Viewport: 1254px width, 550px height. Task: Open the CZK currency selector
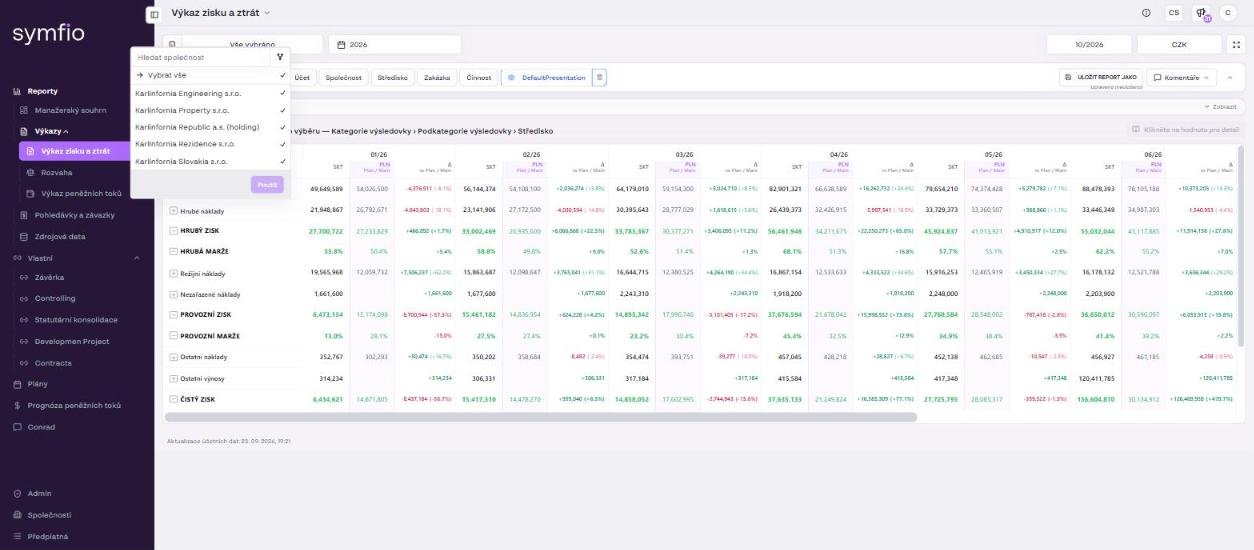tap(1179, 45)
